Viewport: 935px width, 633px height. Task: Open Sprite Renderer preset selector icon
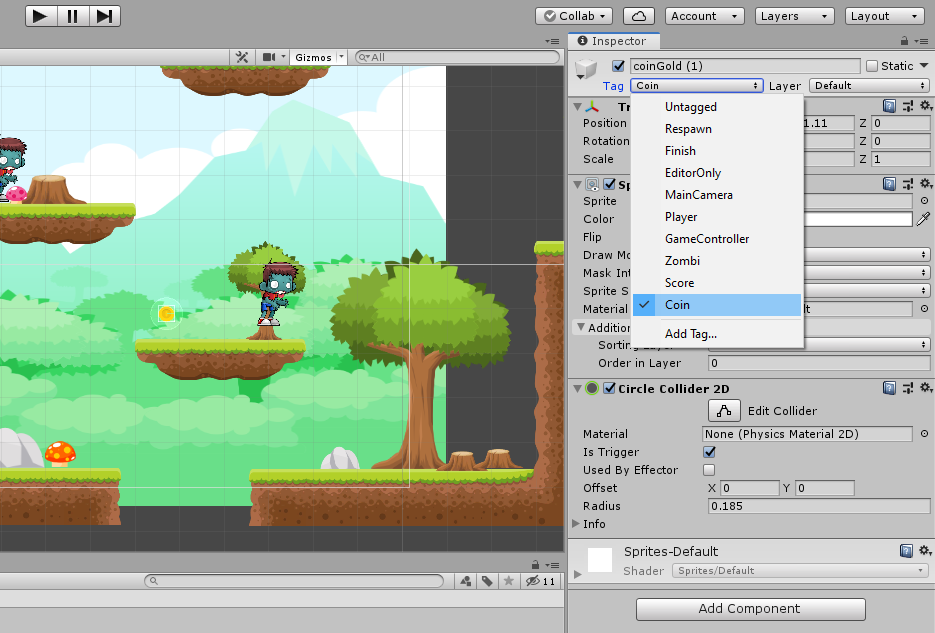(908, 184)
